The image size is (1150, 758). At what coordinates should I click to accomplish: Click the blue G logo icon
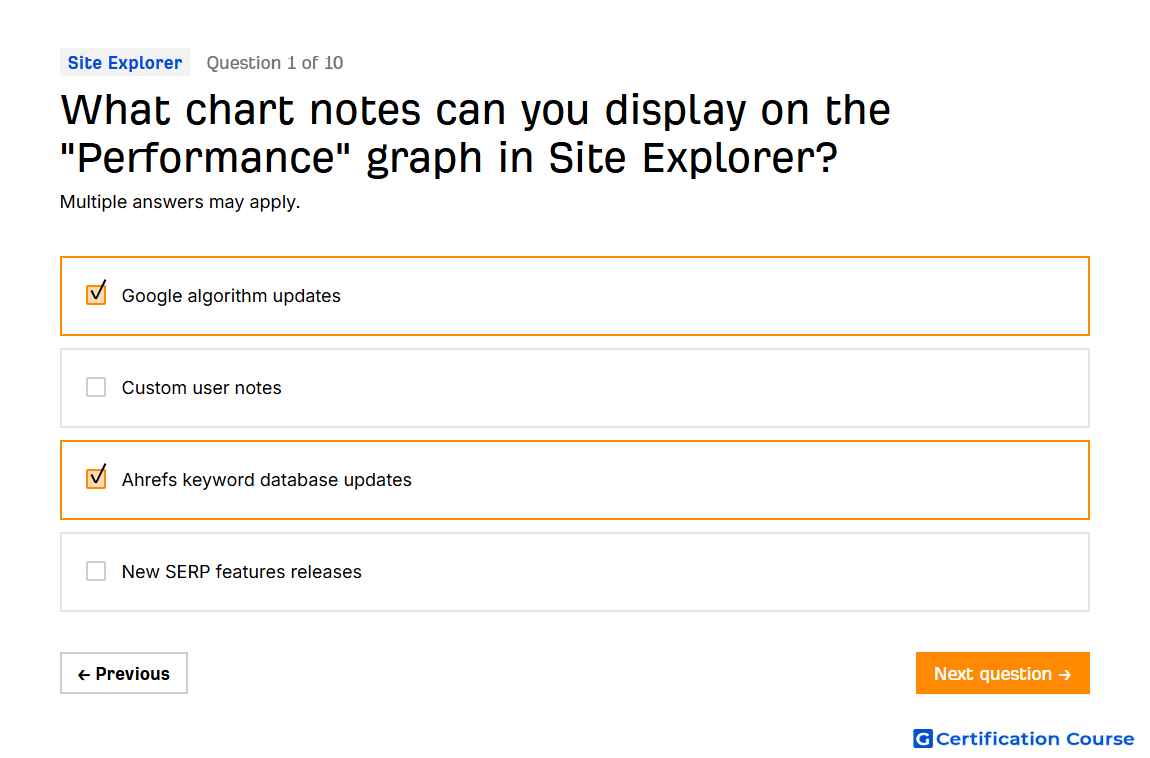pyautogui.click(x=923, y=738)
